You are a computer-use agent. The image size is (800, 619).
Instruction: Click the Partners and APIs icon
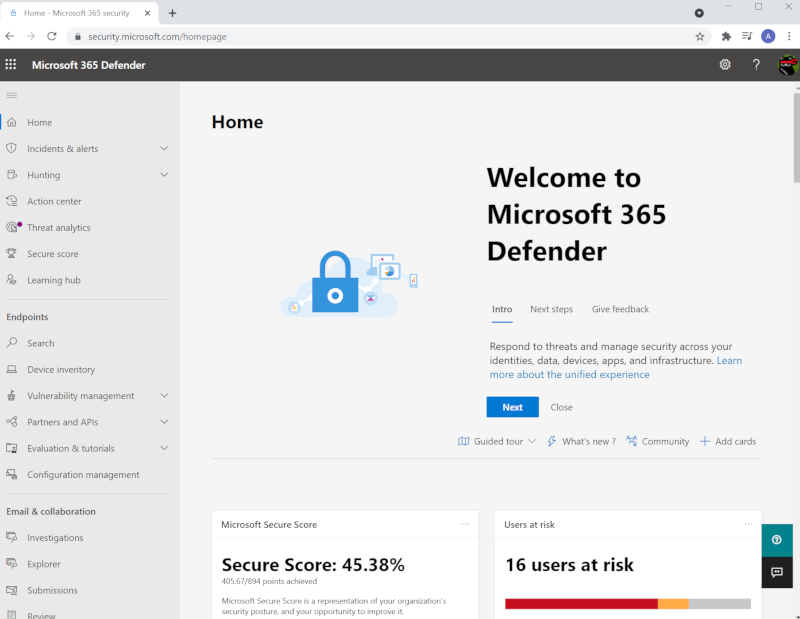point(12,422)
